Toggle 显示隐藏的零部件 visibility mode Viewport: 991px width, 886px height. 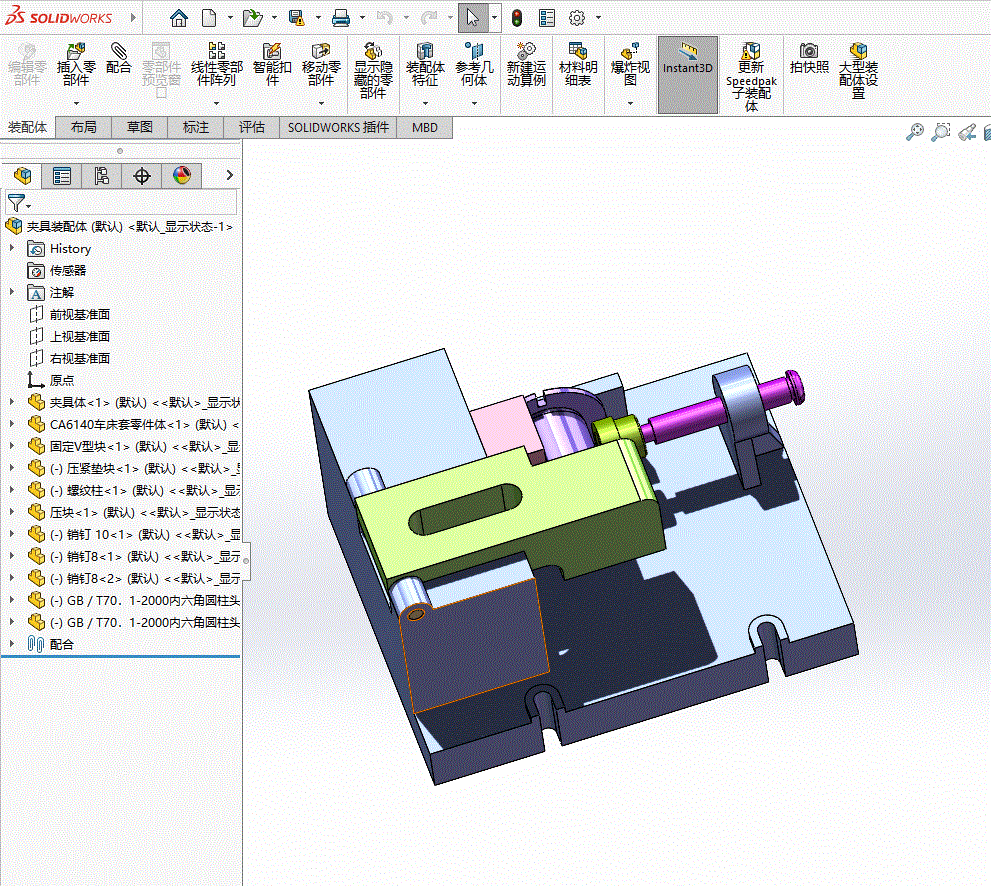tap(372, 68)
